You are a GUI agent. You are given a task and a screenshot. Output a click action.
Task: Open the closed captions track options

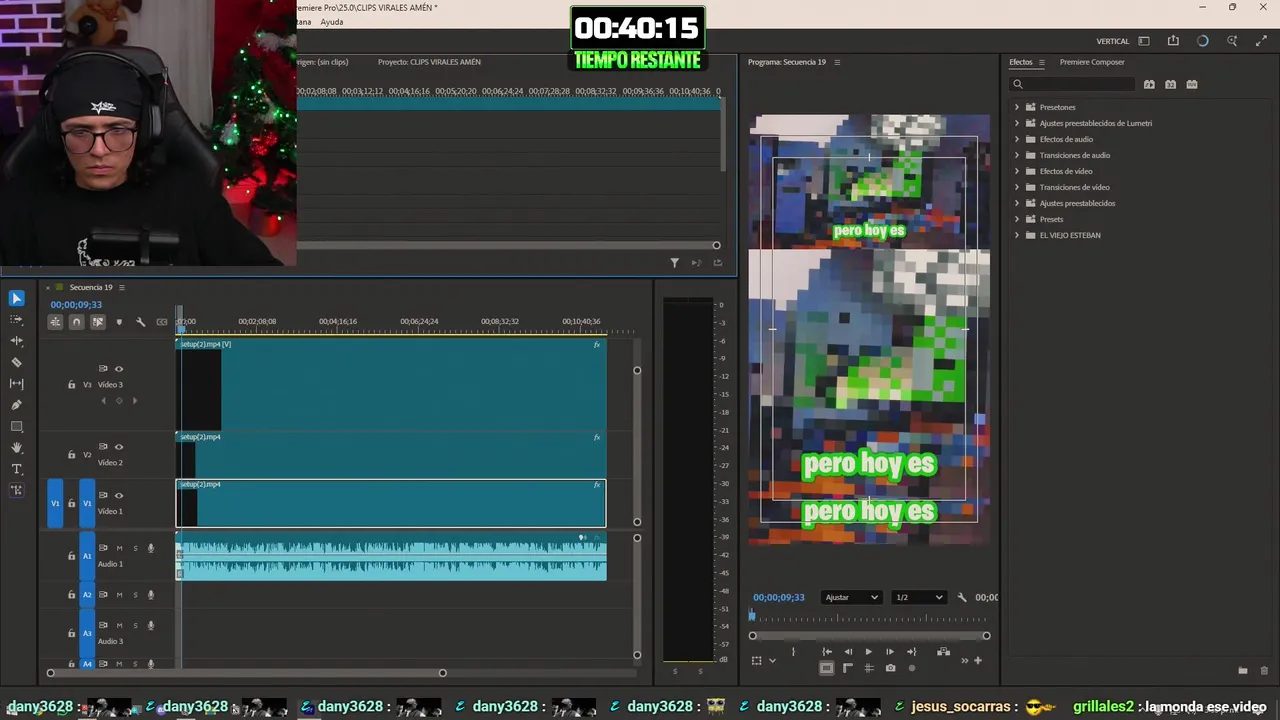[162, 322]
